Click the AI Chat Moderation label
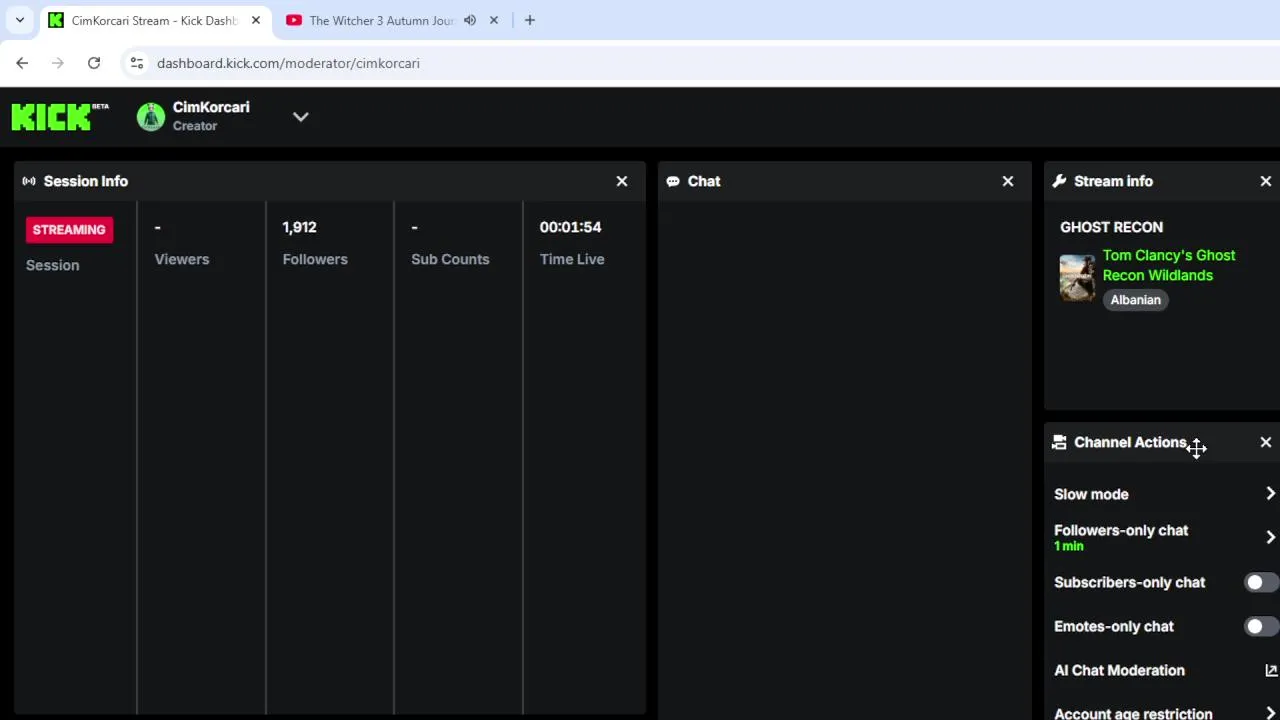1280x720 pixels. pos(1119,670)
